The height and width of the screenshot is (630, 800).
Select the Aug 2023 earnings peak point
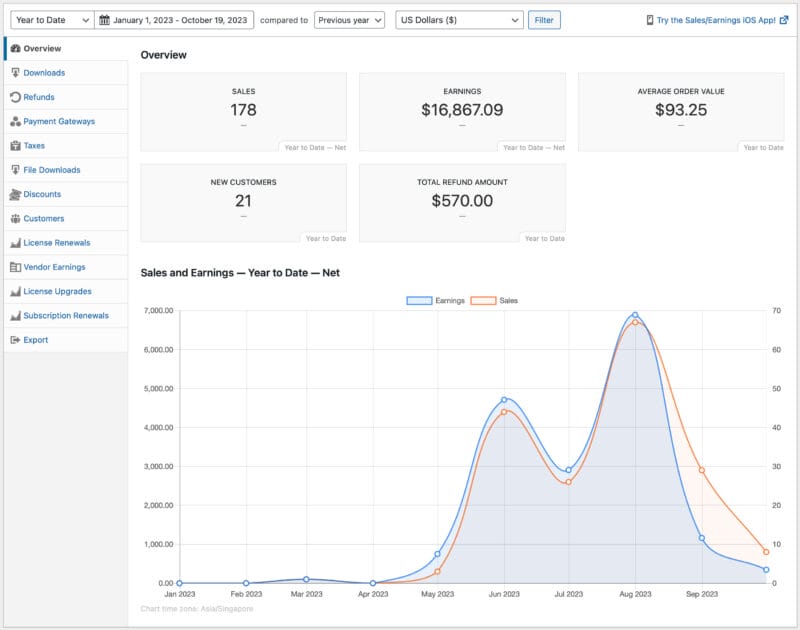(x=635, y=315)
